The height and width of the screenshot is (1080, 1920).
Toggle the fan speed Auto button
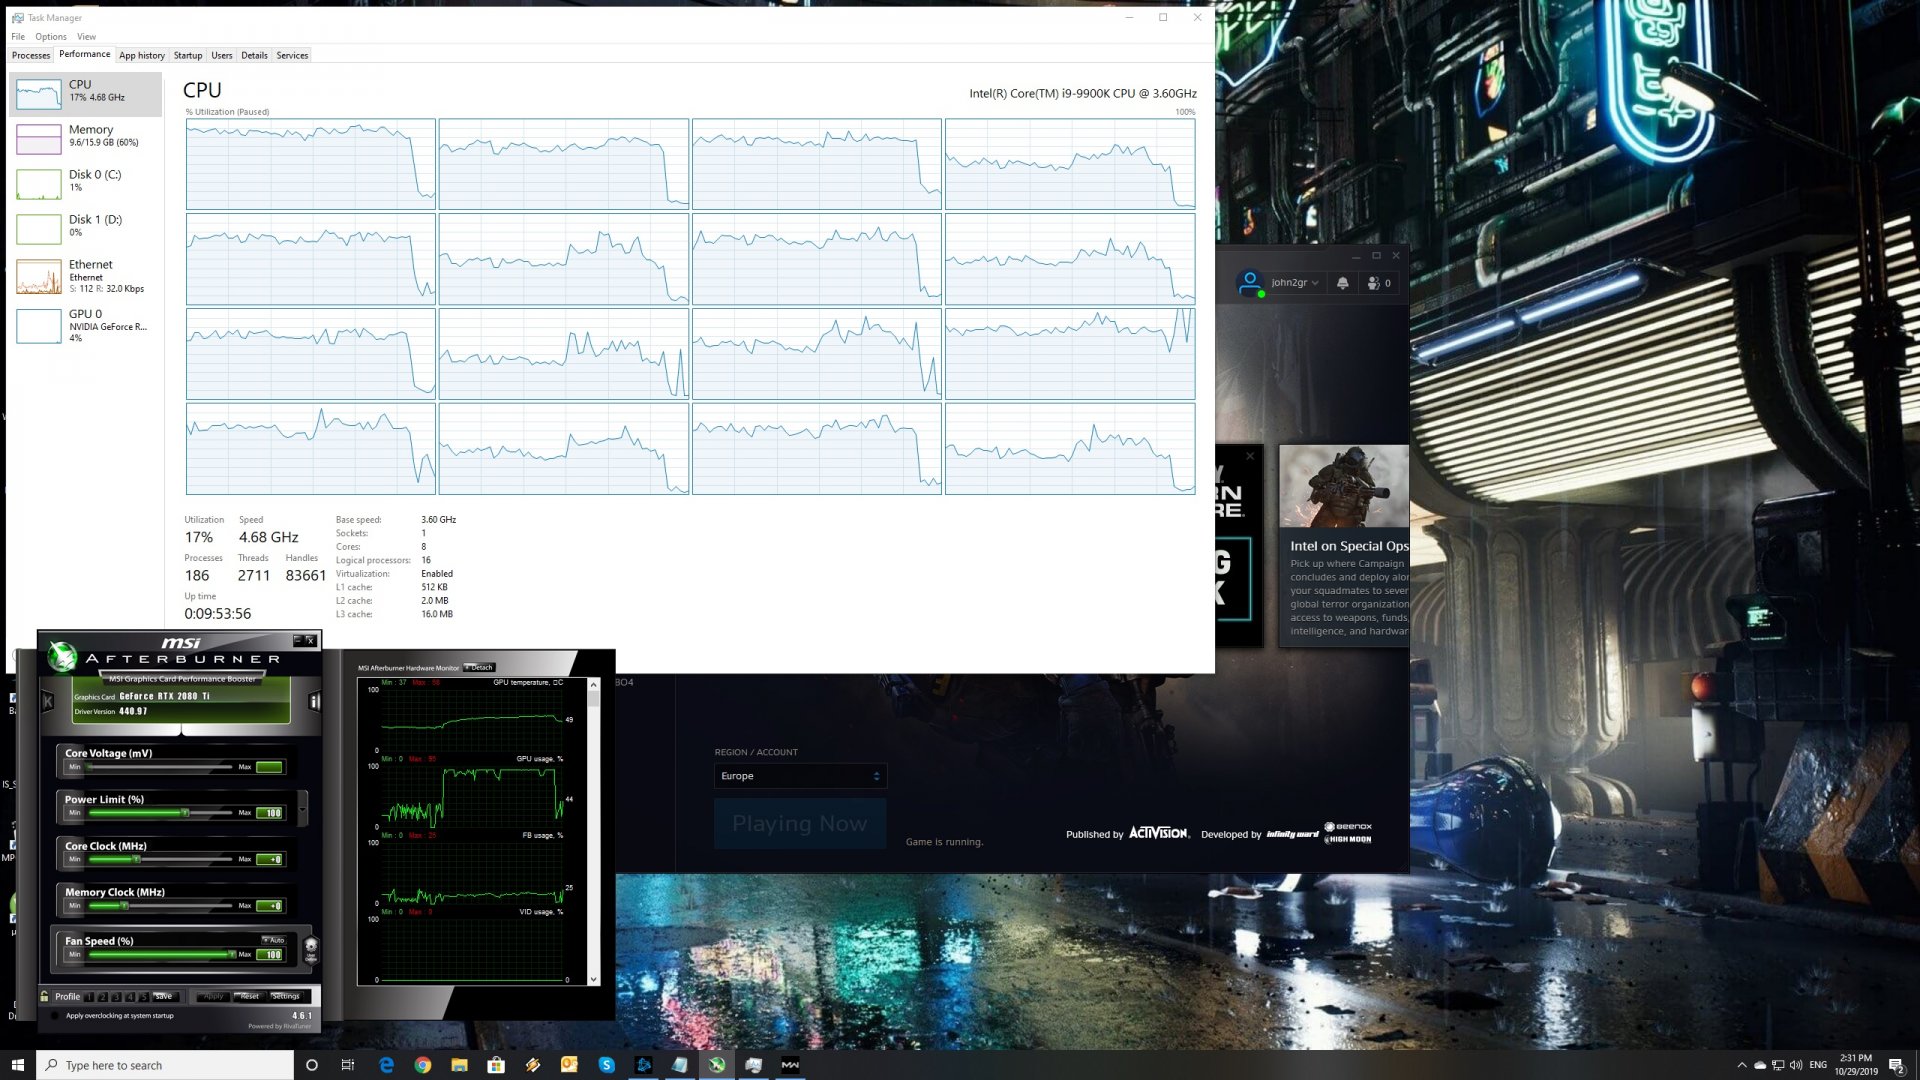point(274,940)
